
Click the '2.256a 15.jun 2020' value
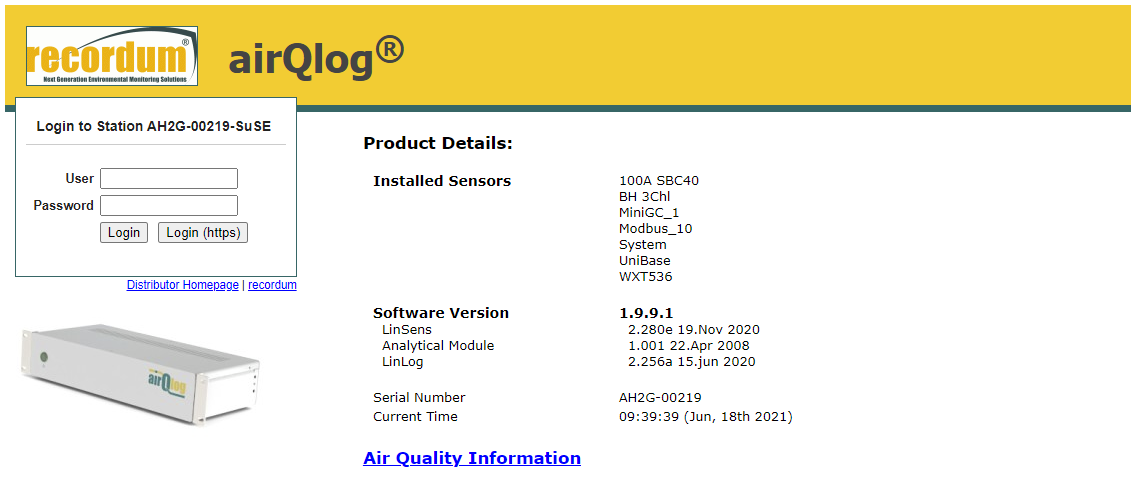pyautogui.click(x=692, y=362)
